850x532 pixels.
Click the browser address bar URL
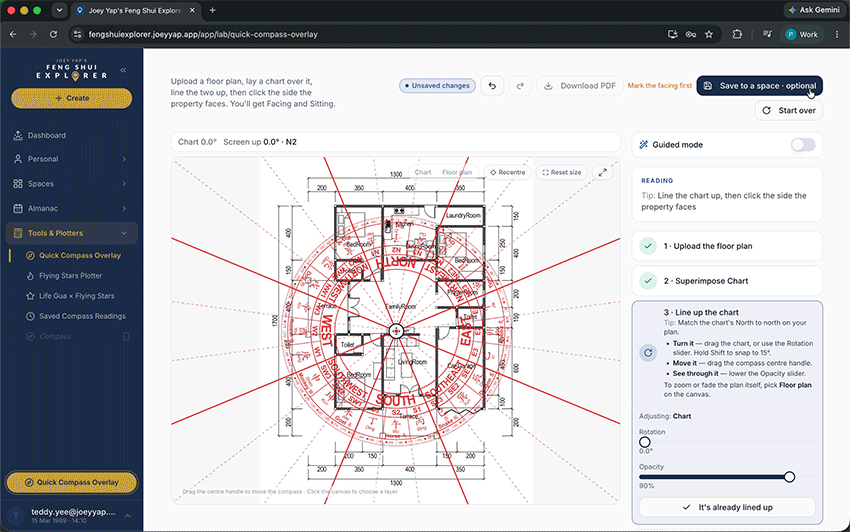point(203,34)
